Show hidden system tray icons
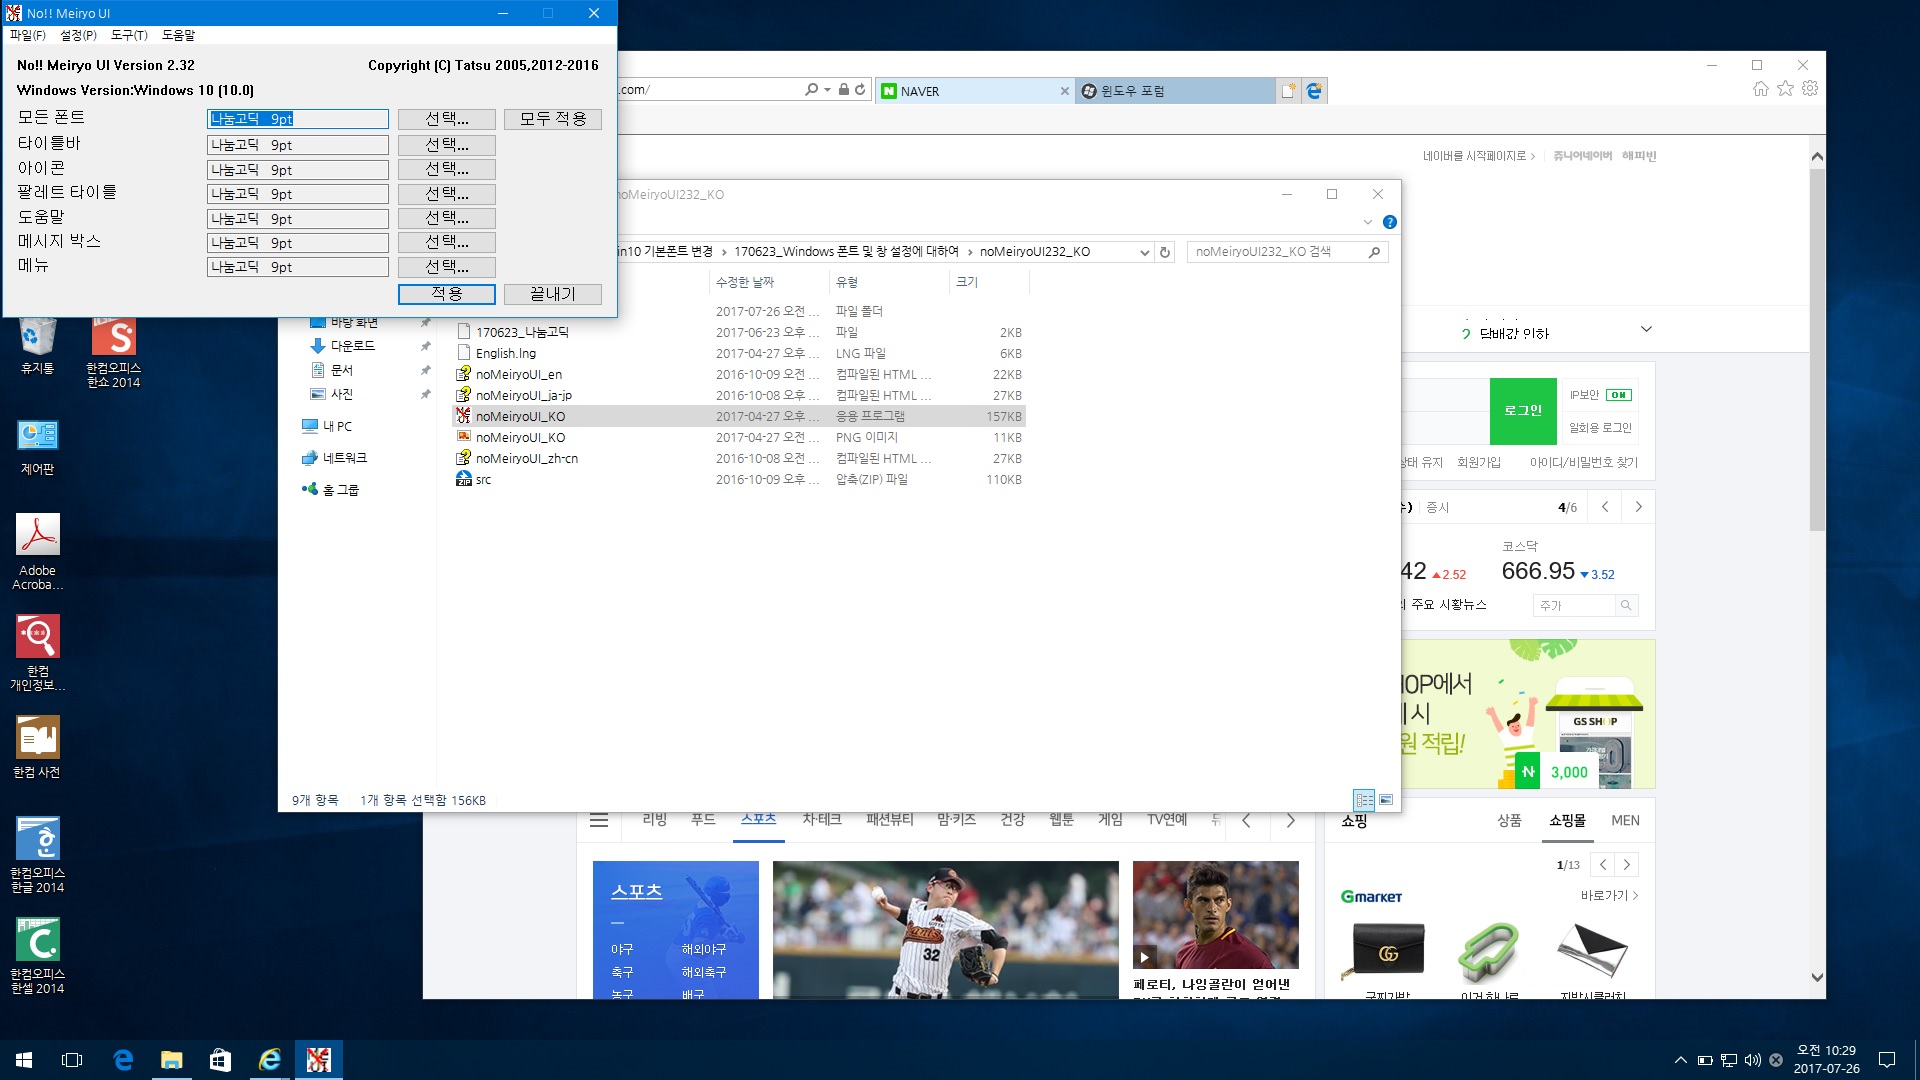Viewport: 1920px width, 1080px height. click(x=1681, y=1060)
